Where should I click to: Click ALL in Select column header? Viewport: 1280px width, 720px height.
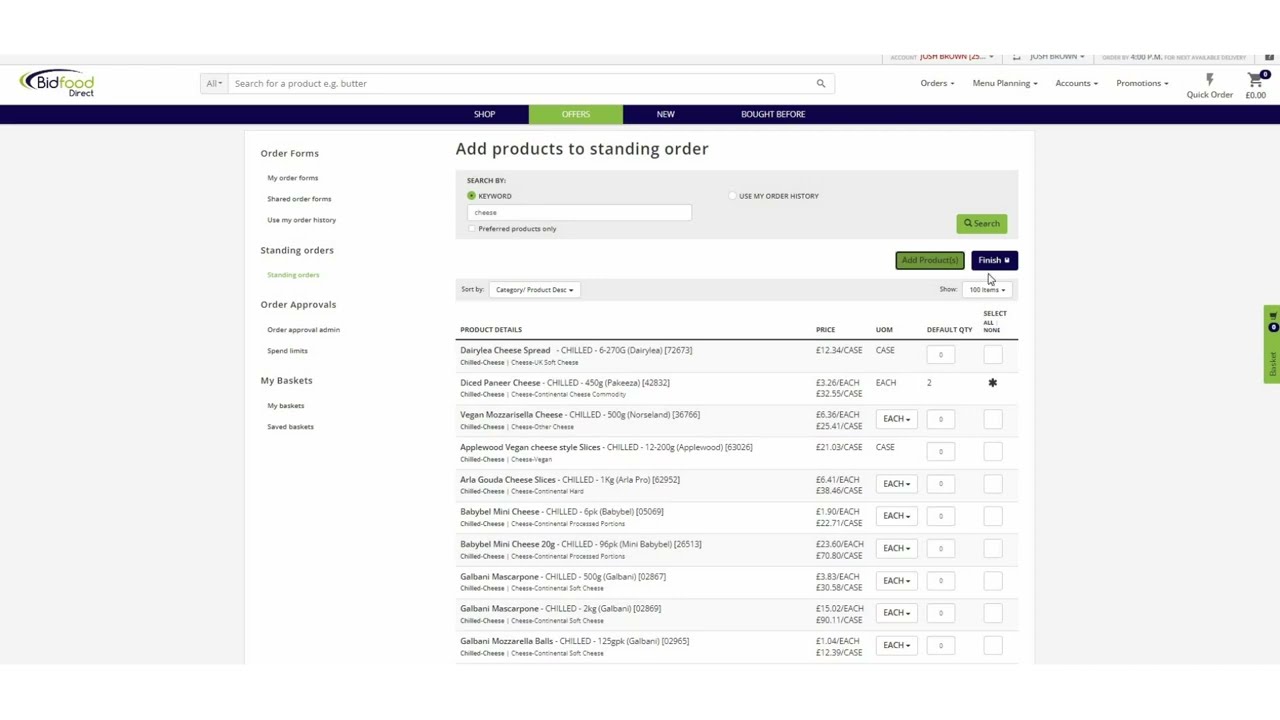click(988, 322)
